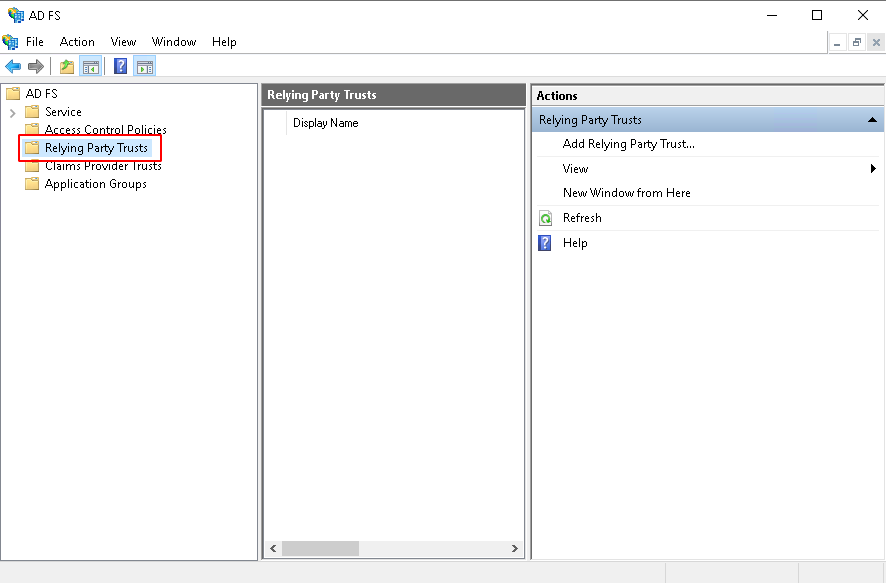Click the Application Groups folder icon

[32, 184]
